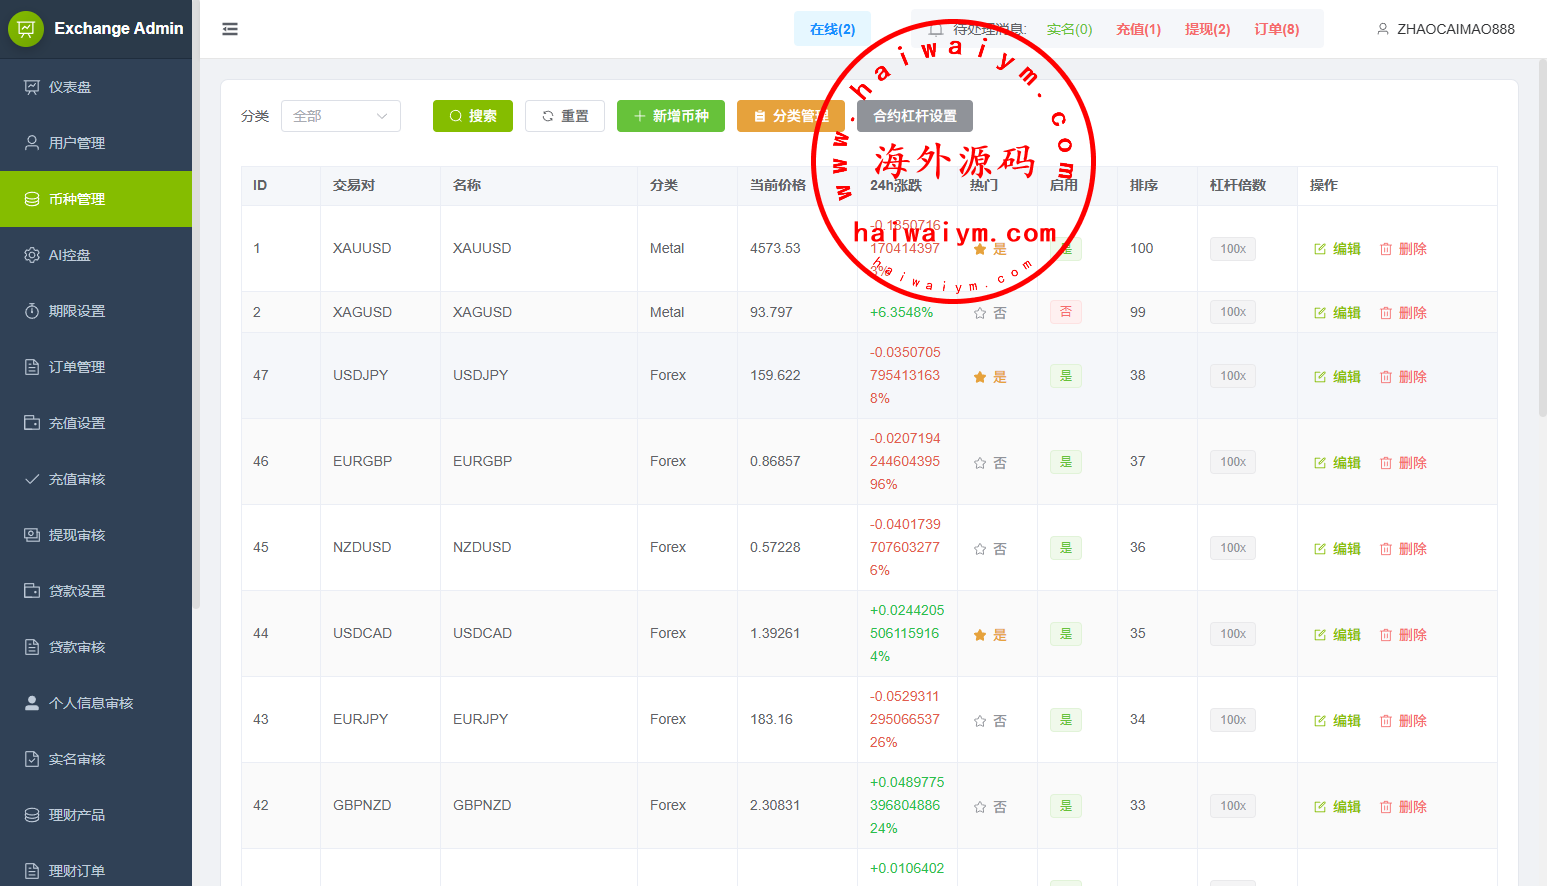Toggle enabled status tag for XAGUSD
Screen dimensions: 1547x886
[x=1065, y=312]
